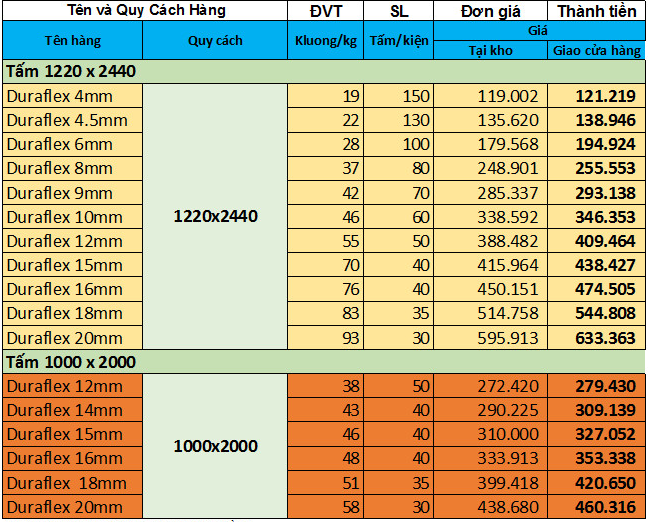Click the 'Tên hàng' subheader cell

point(73,40)
